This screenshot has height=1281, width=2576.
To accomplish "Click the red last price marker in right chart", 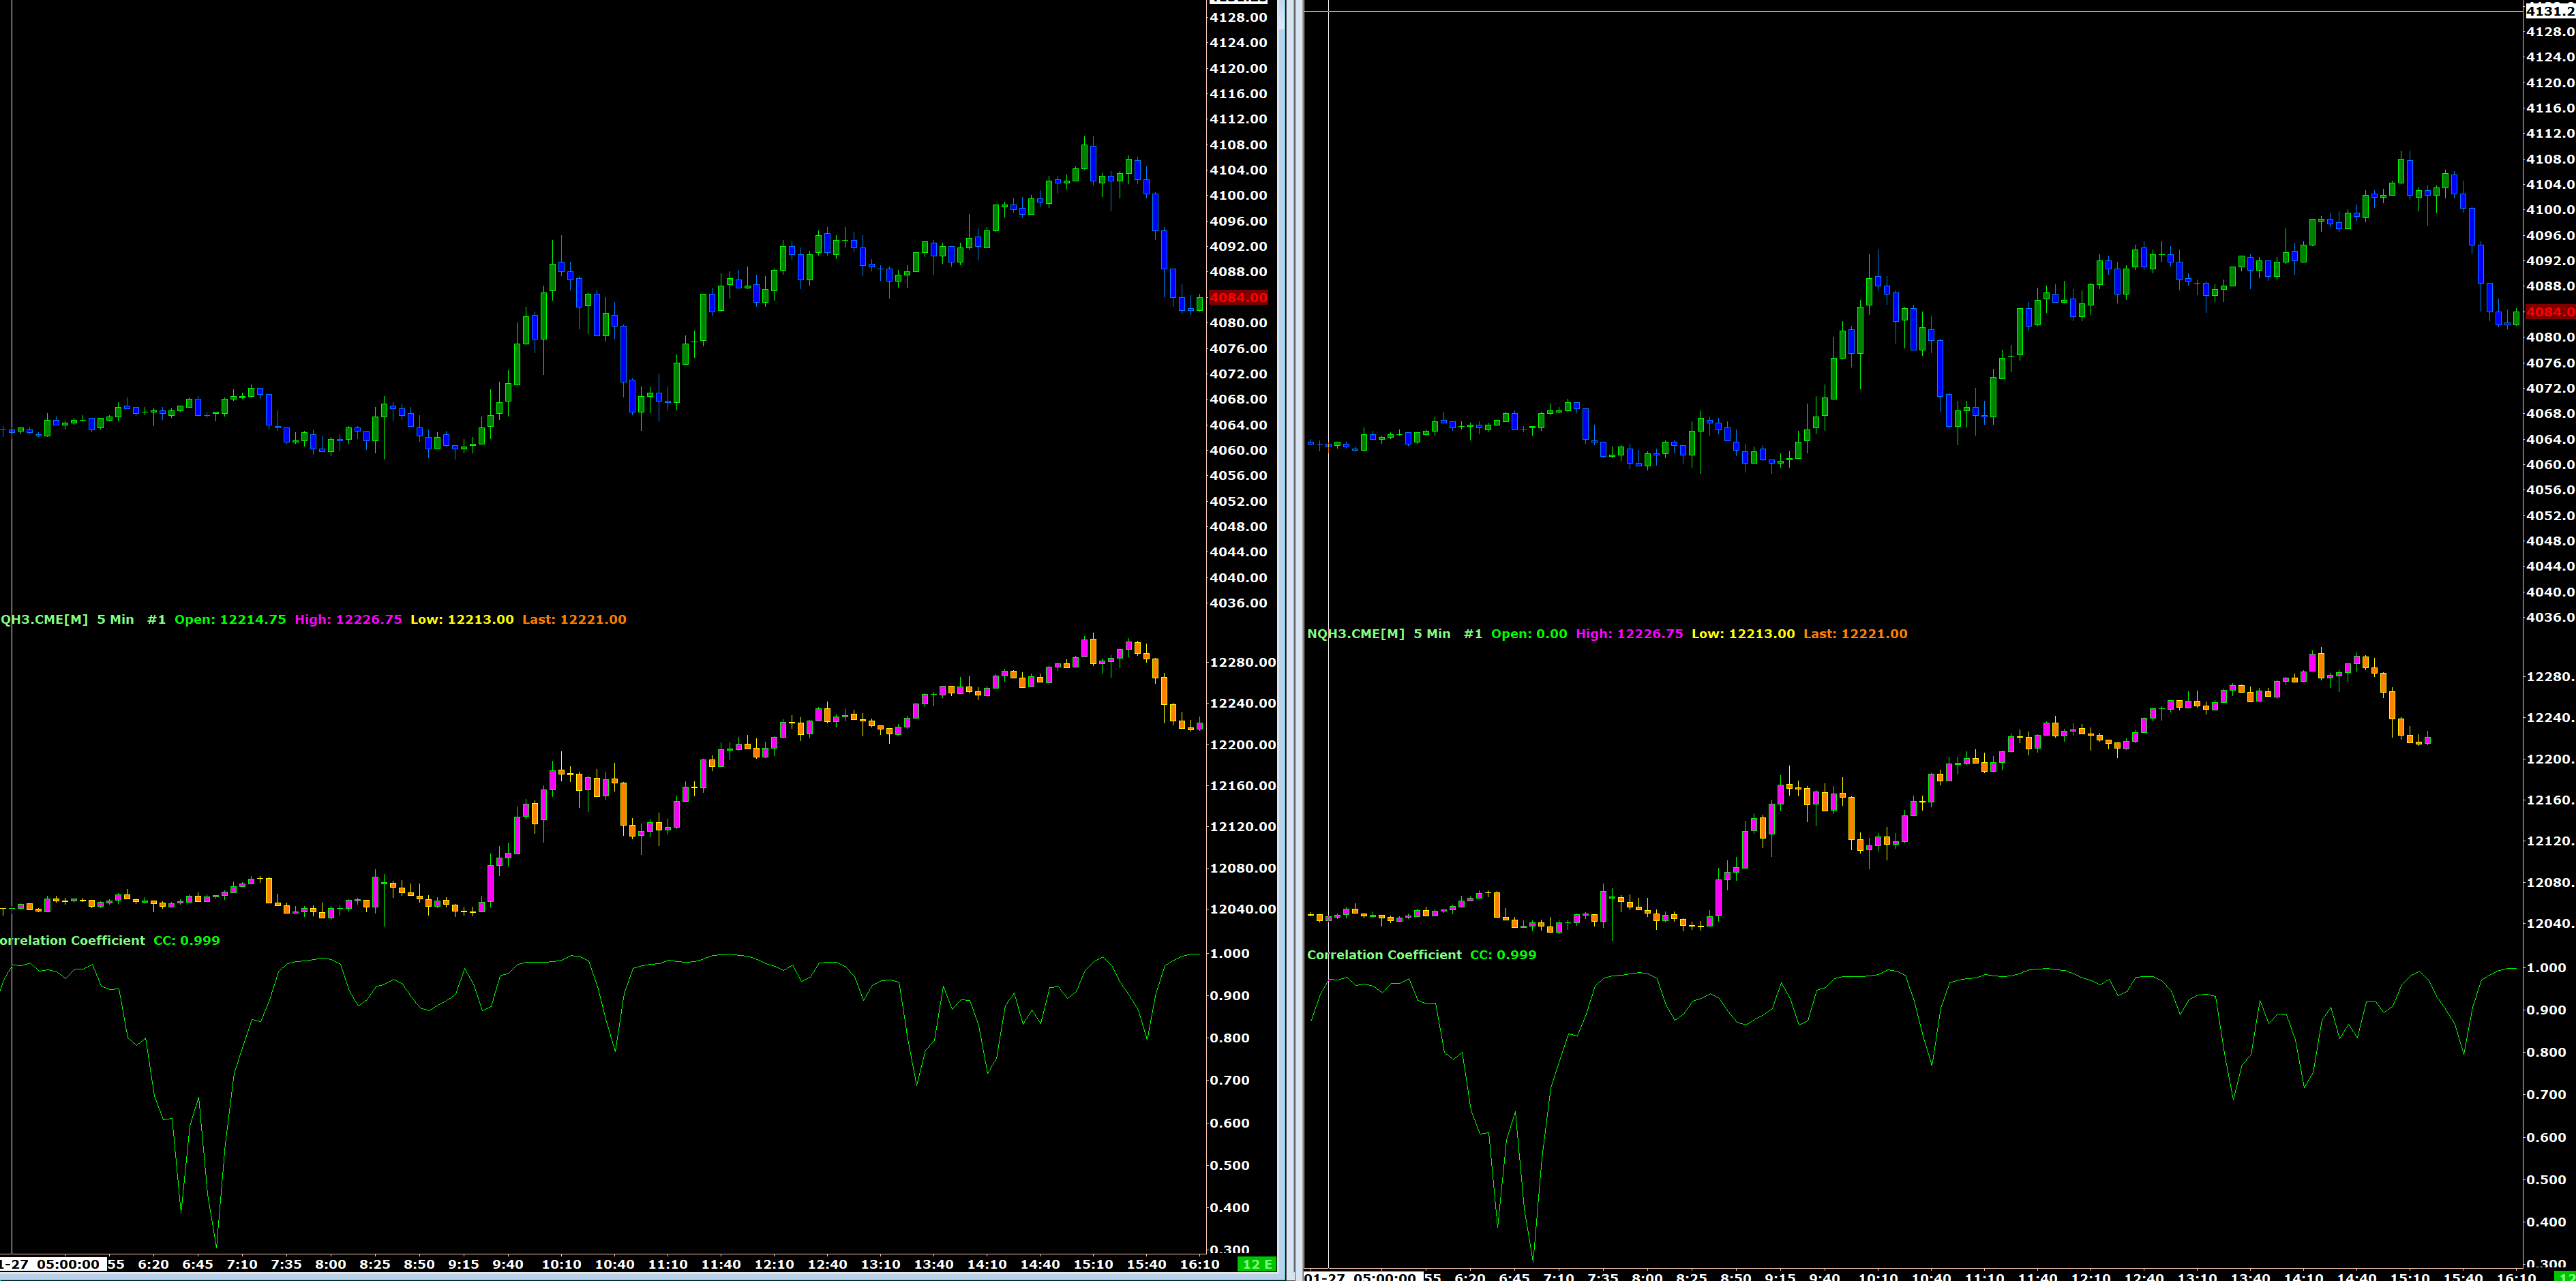I will tap(2549, 312).
